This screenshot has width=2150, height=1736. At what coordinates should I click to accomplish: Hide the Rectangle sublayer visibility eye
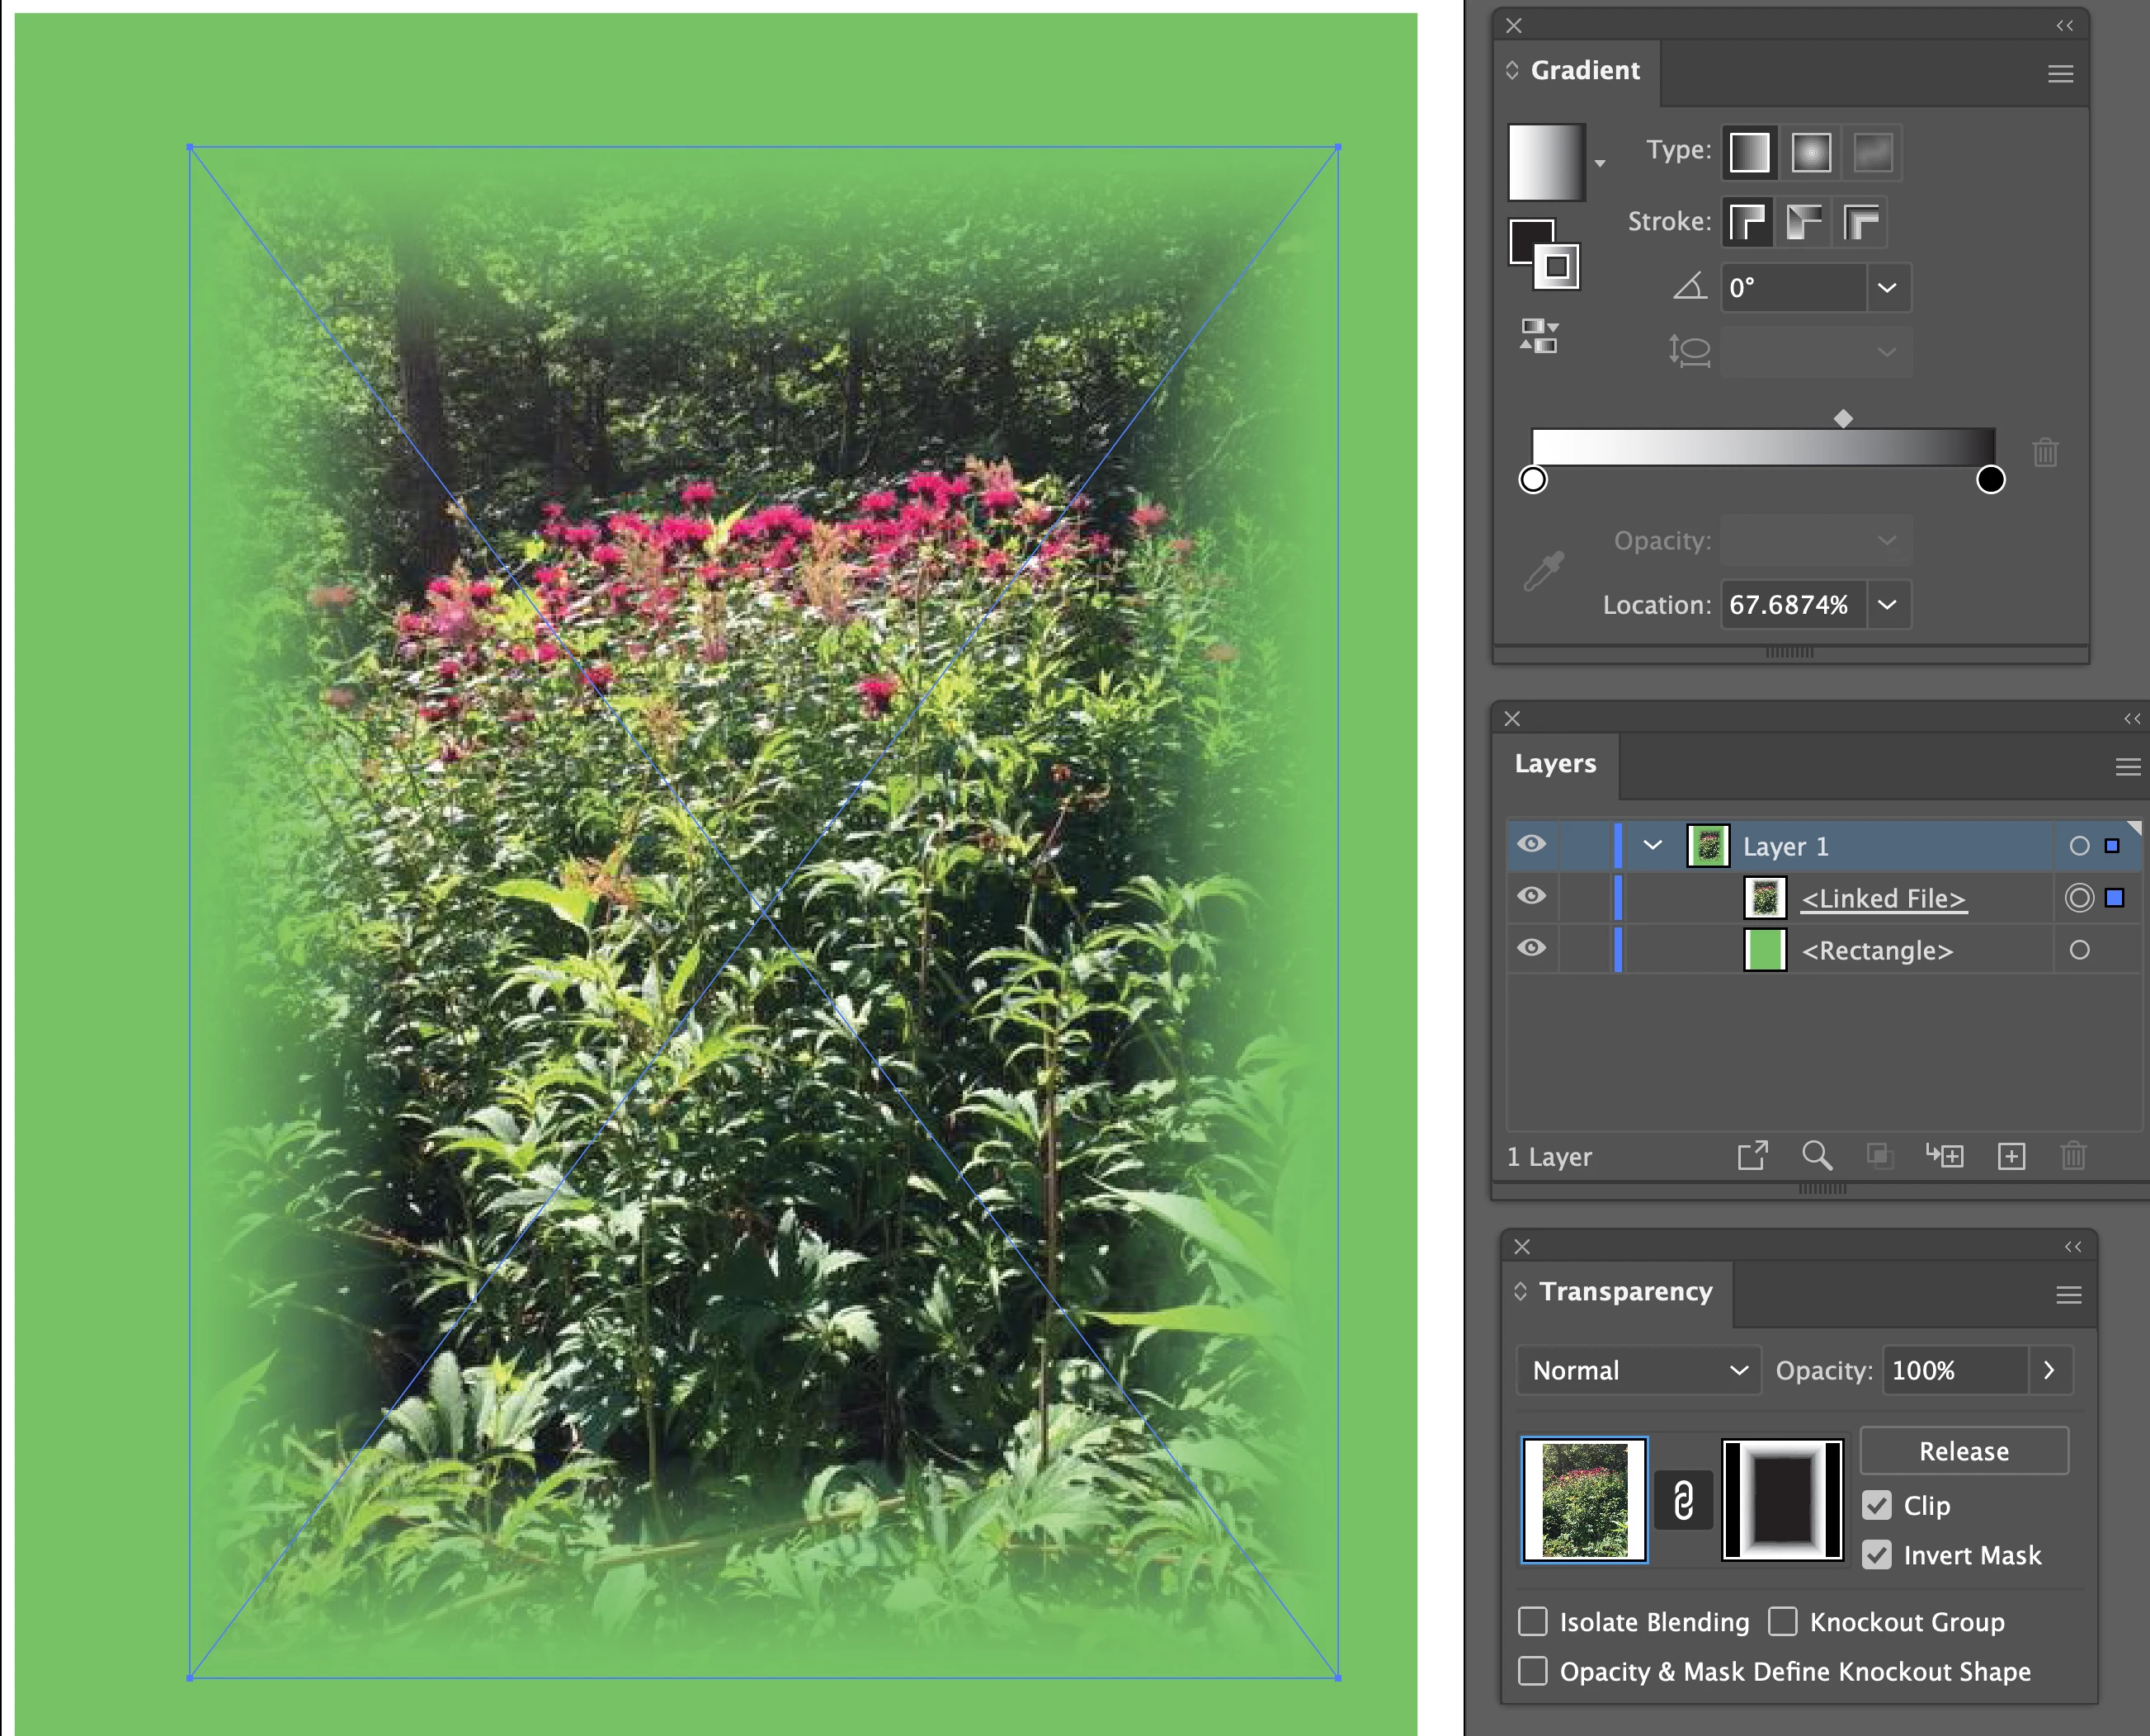tap(1531, 948)
